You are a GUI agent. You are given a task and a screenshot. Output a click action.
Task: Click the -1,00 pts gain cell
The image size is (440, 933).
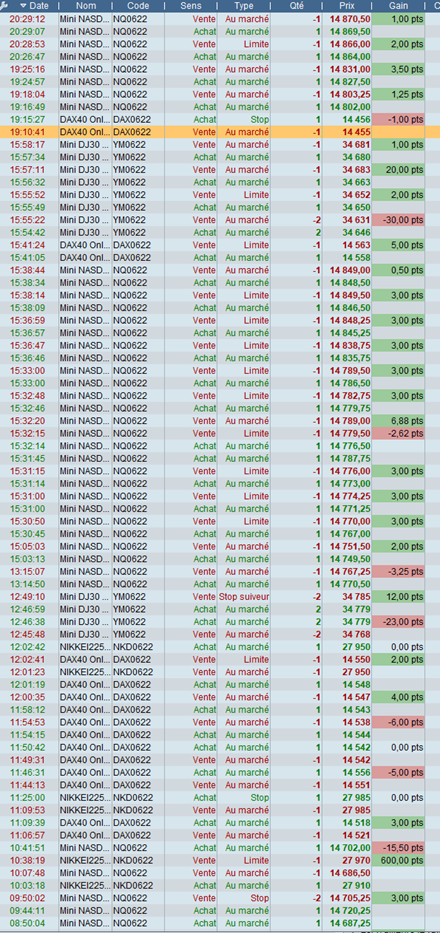click(398, 120)
